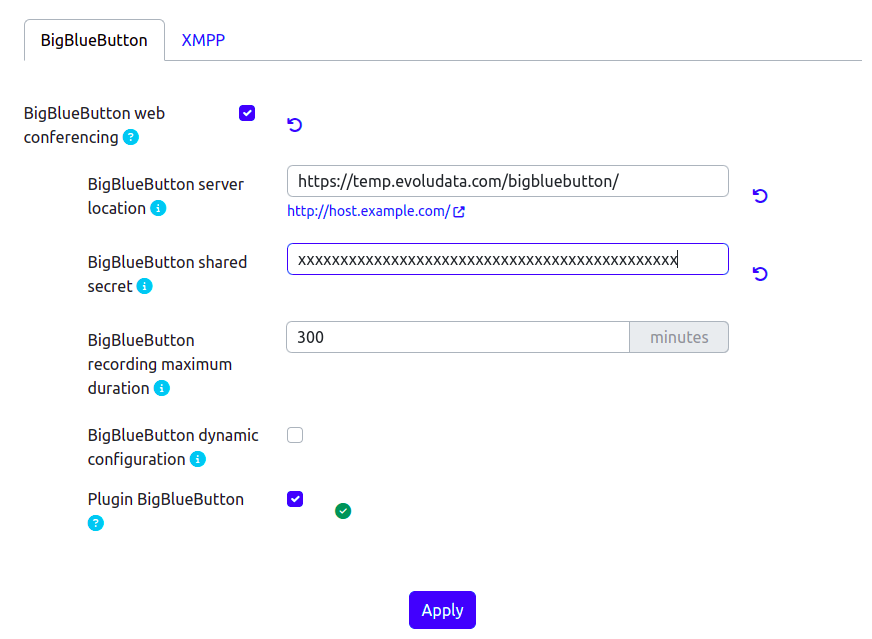Click the Apply button
The image size is (872, 639).
[442, 610]
